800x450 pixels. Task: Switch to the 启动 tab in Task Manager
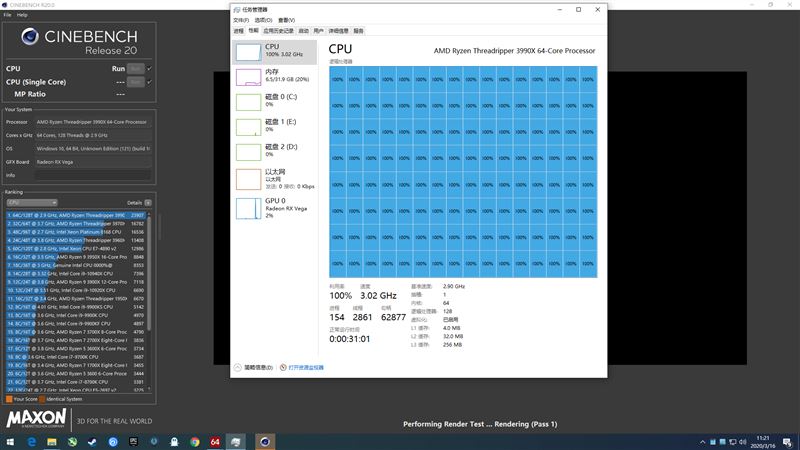click(x=304, y=31)
